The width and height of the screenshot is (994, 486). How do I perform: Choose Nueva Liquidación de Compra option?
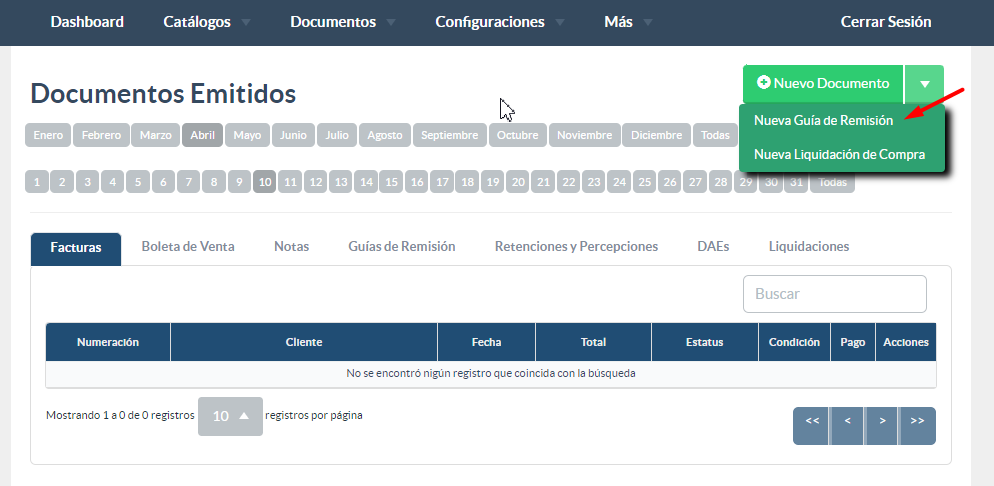click(x=839, y=154)
